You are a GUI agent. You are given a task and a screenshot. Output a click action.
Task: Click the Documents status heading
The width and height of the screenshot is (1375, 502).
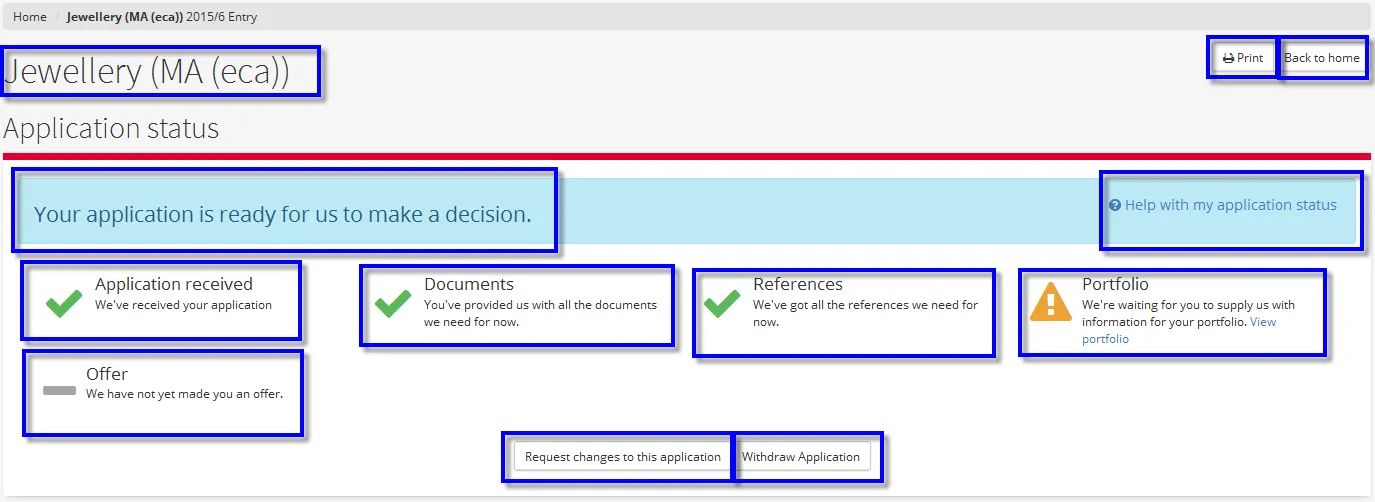point(469,284)
